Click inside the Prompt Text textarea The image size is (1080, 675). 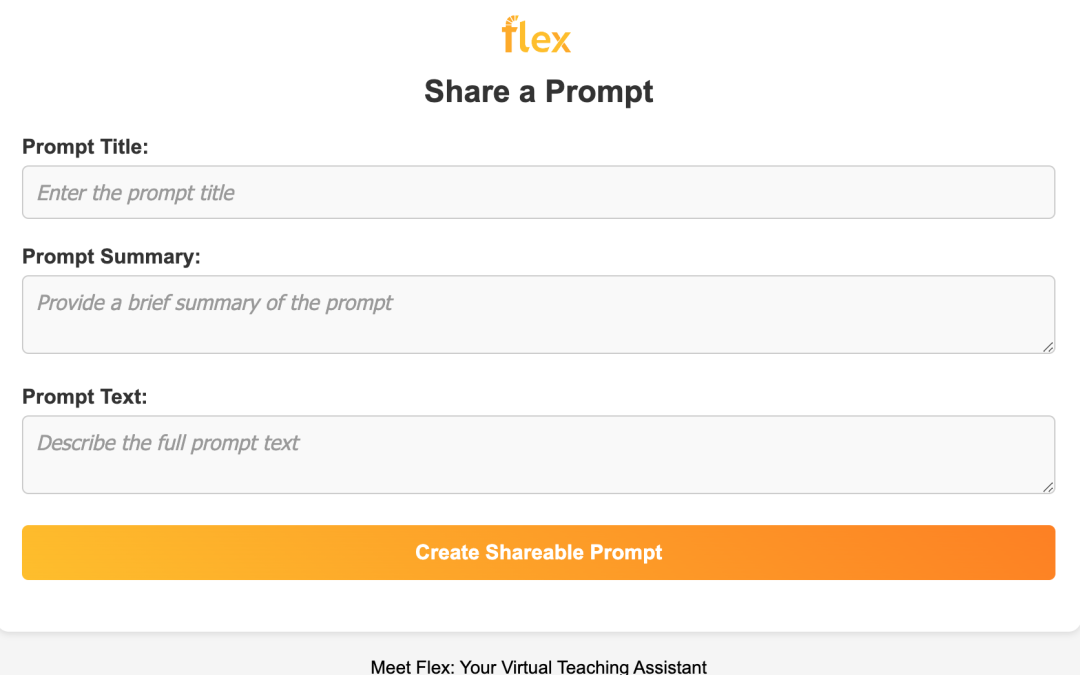(538, 450)
